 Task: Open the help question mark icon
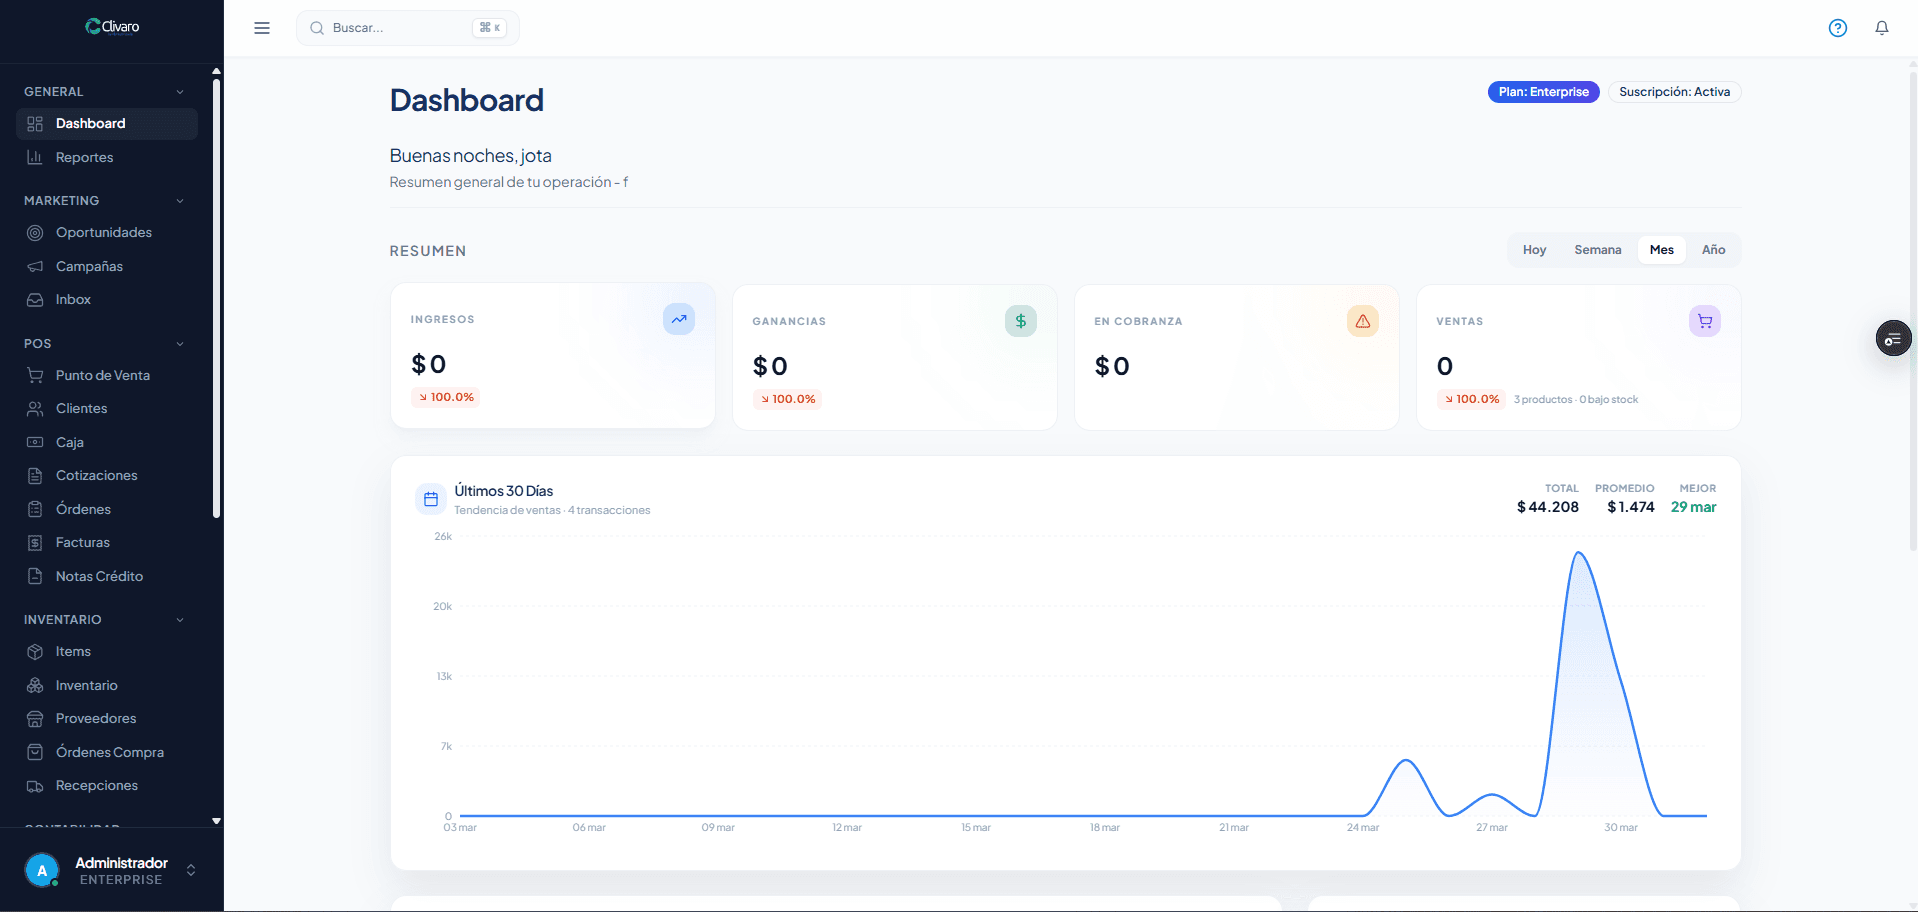point(1837,28)
